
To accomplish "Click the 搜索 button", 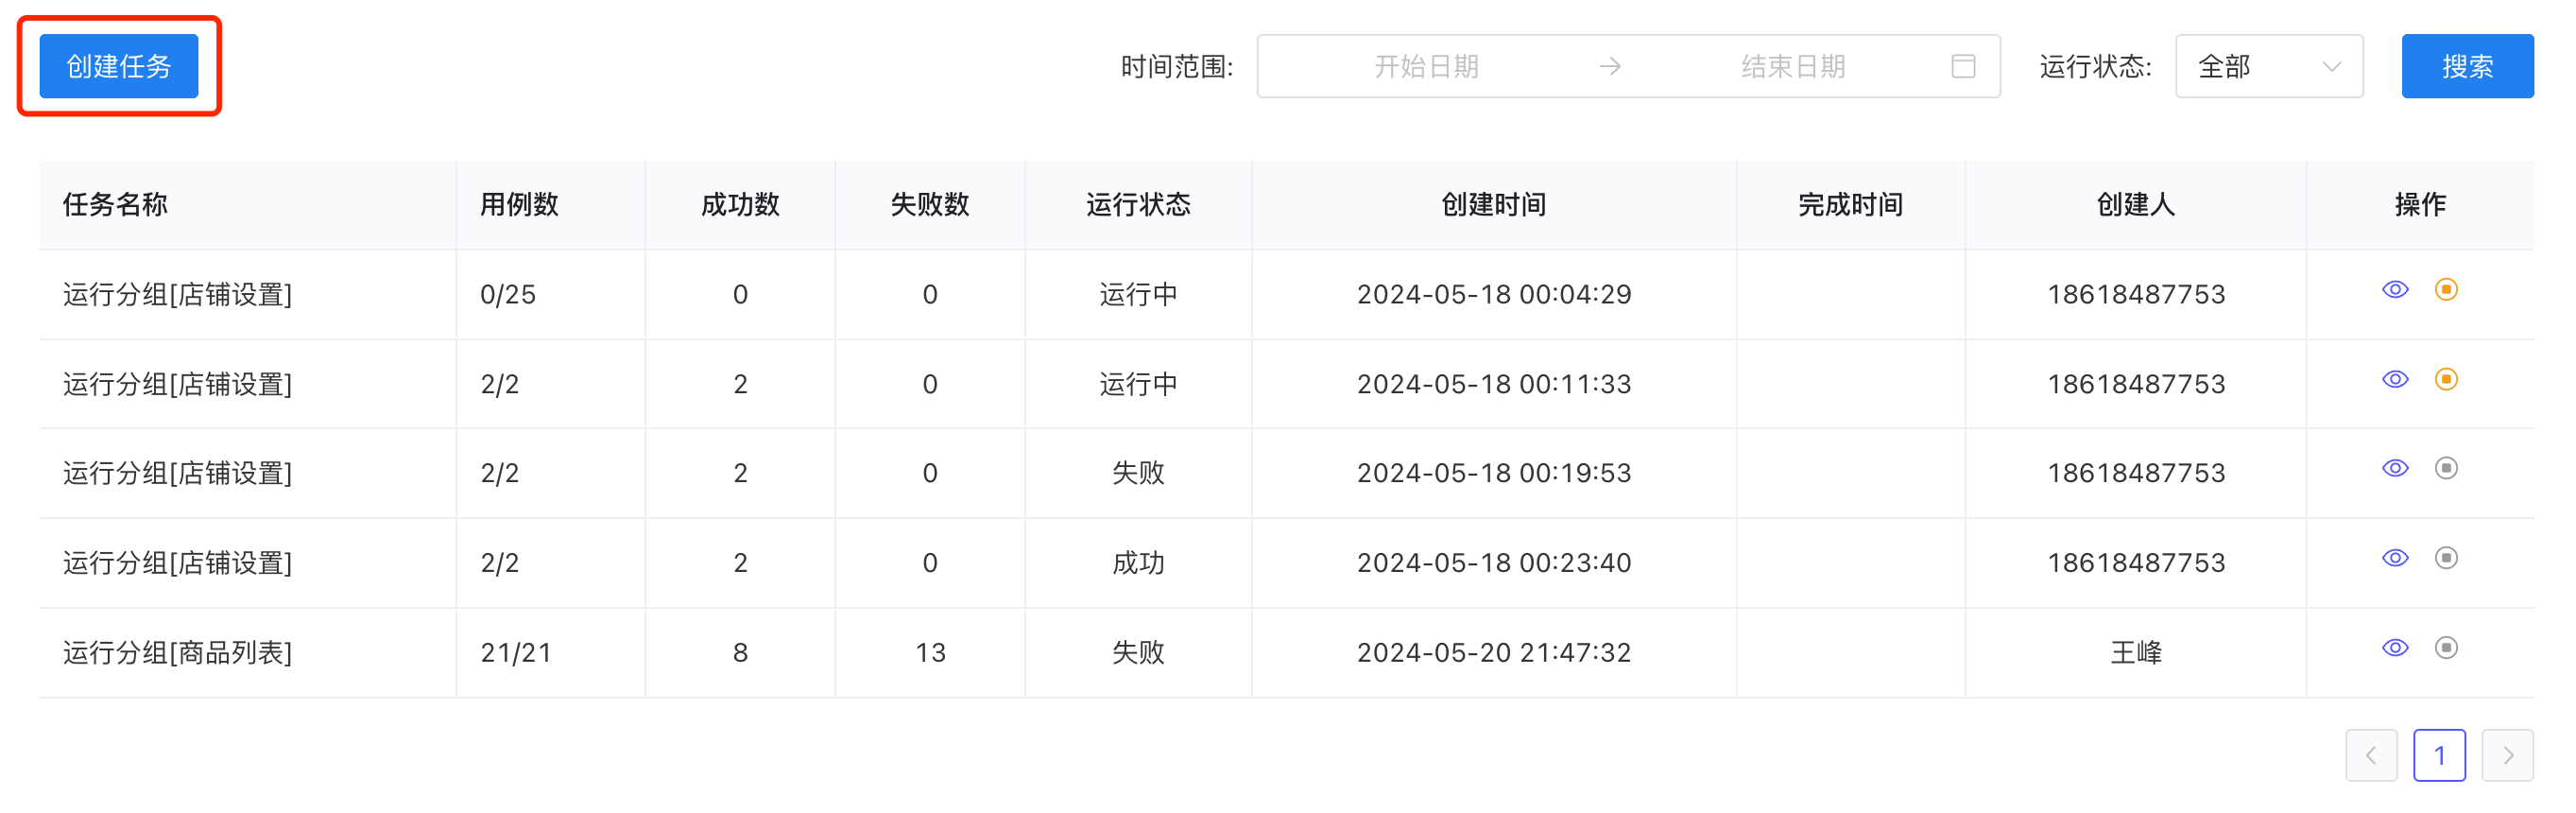I will [2466, 67].
